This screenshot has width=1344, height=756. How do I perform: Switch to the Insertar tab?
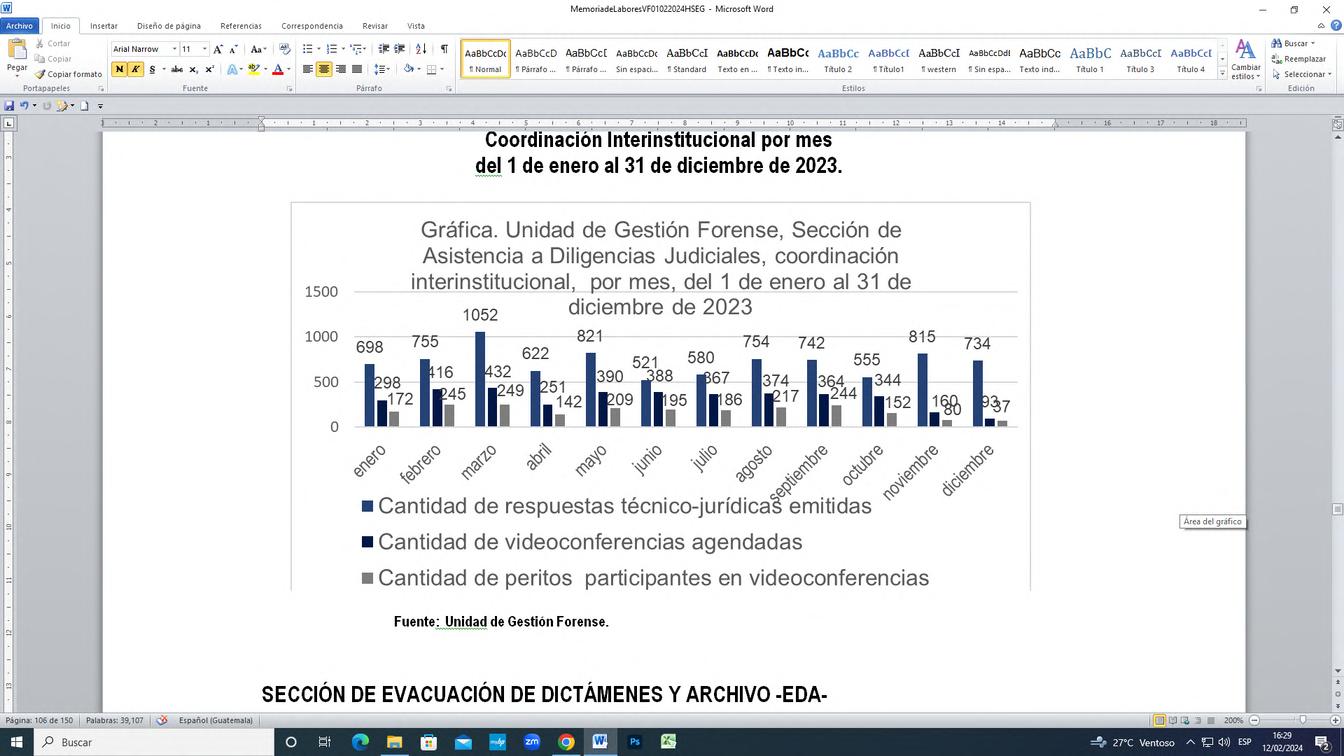point(104,26)
